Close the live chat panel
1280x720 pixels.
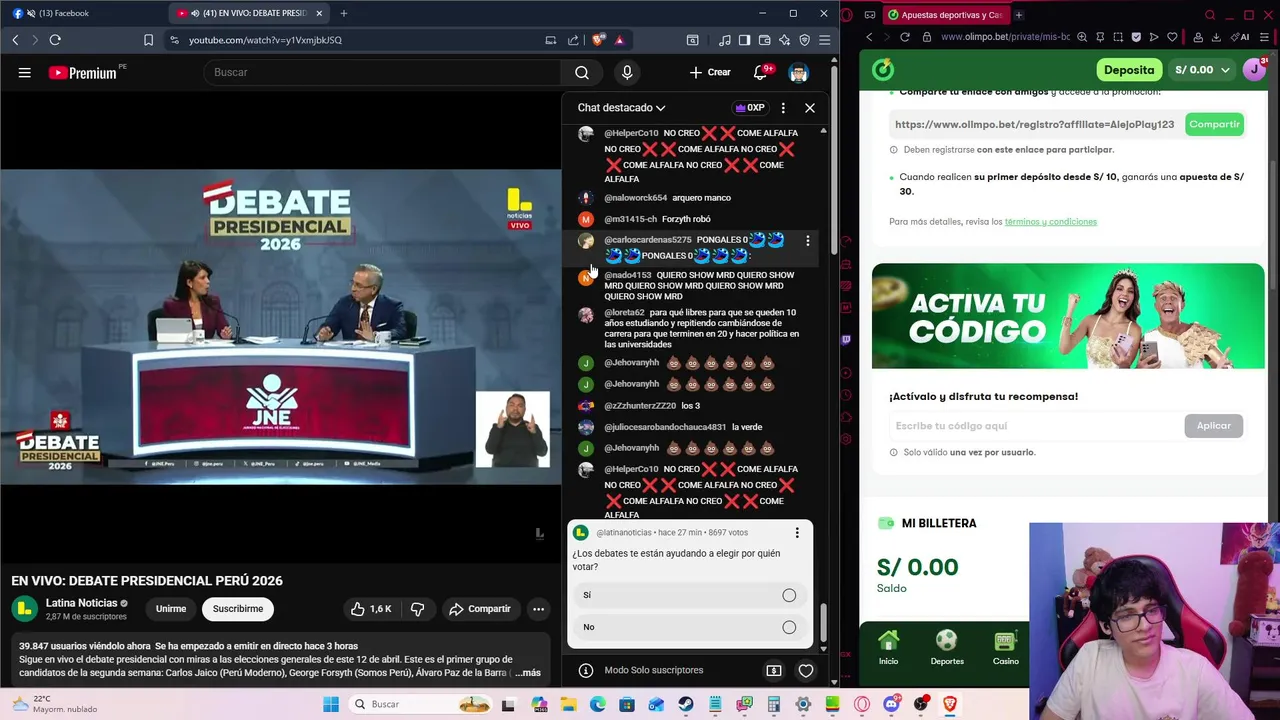coord(810,108)
